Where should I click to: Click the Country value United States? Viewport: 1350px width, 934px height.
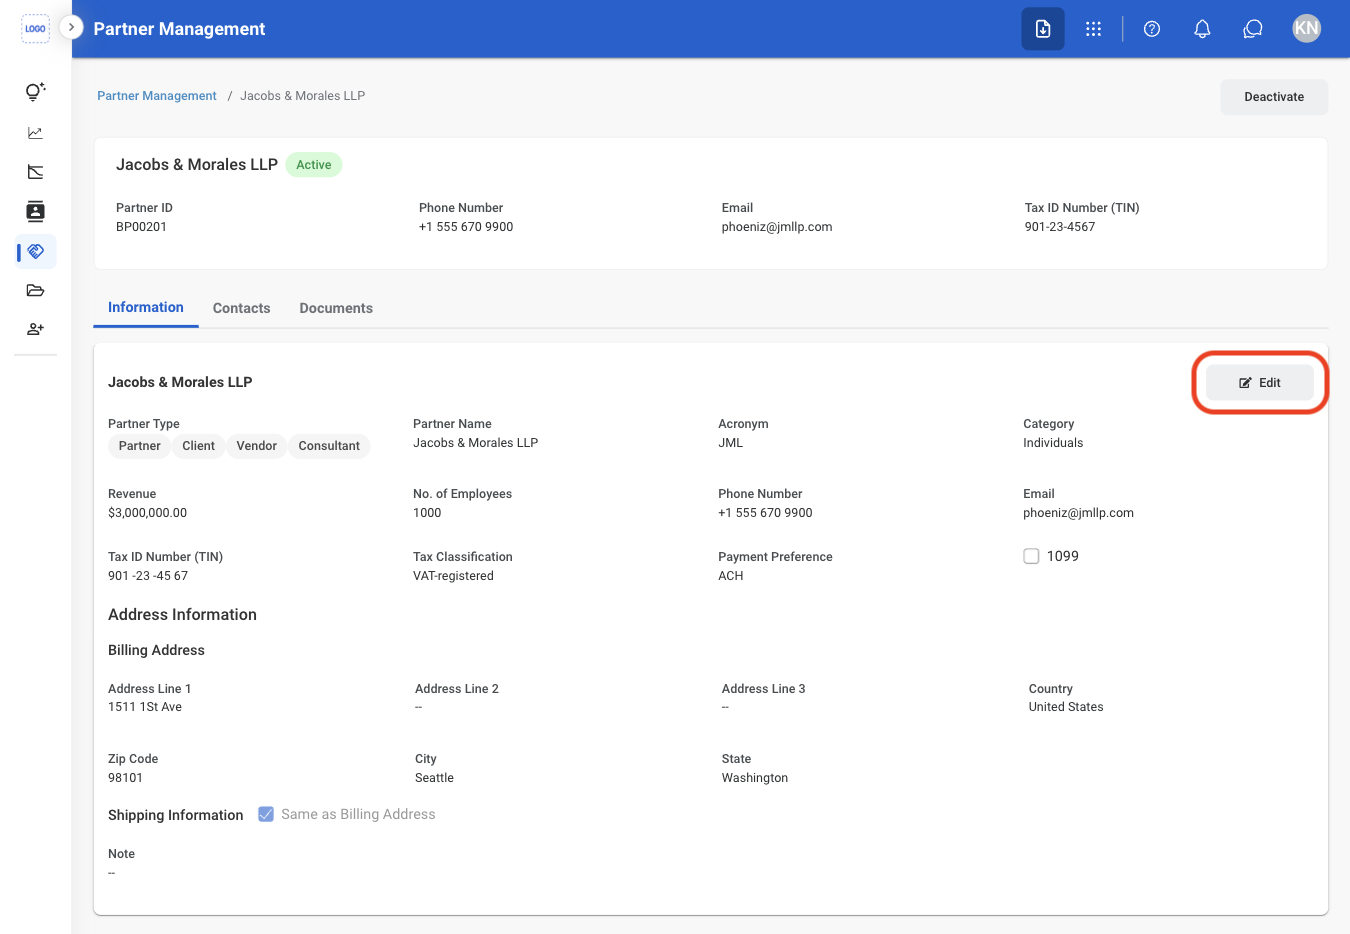click(x=1066, y=707)
